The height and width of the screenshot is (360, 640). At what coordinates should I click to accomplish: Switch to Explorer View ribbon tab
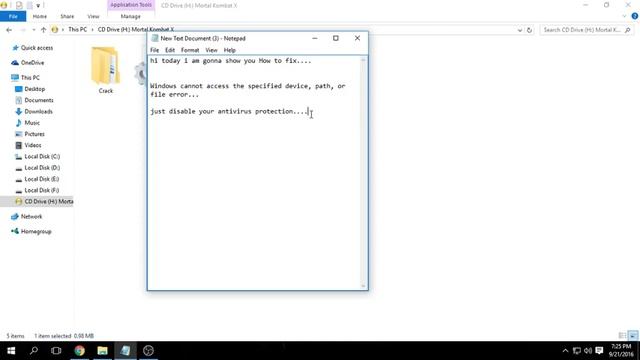click(x=93, y=16)
